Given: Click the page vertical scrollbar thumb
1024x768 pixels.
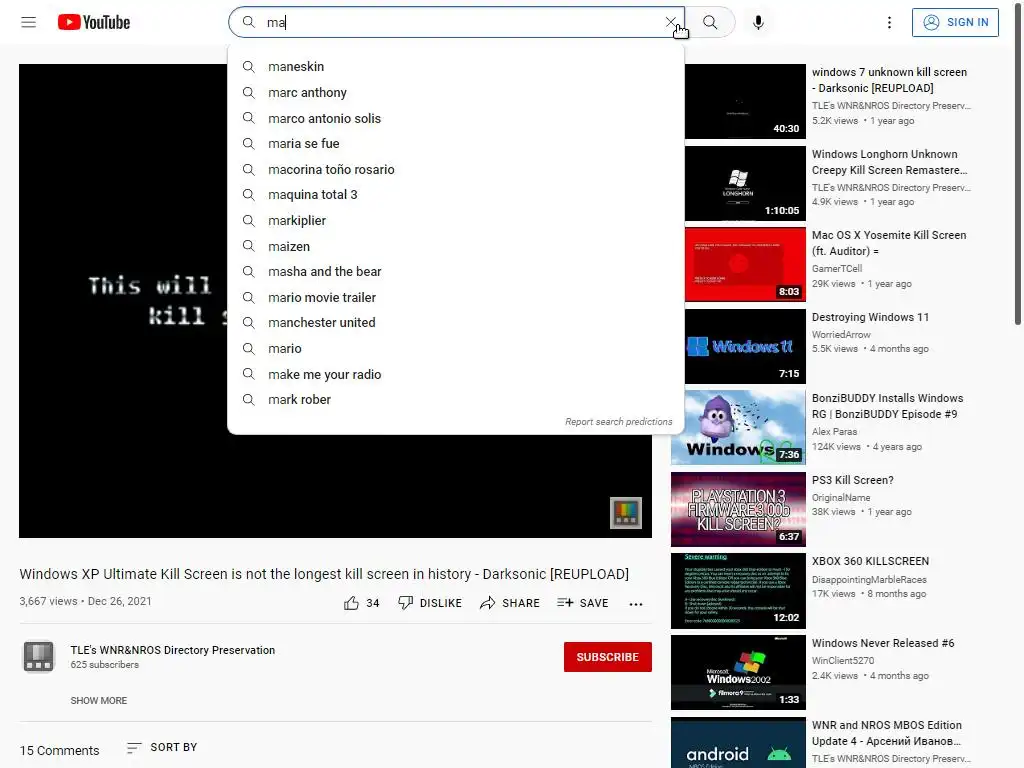Looking at the screenshot, I should (x=1018, y=163).
